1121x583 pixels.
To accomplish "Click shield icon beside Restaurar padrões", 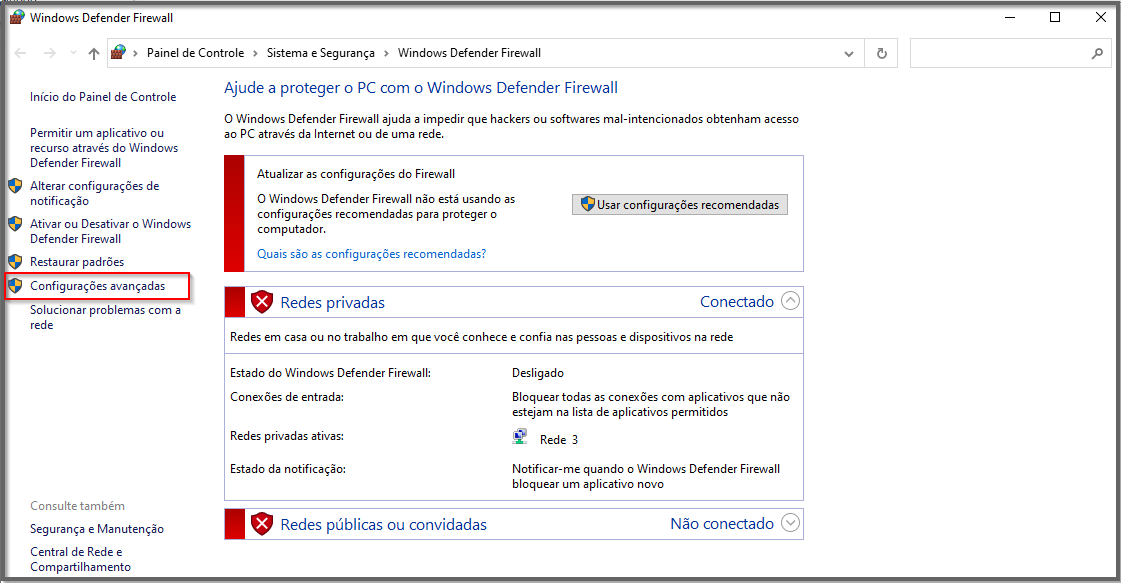I will 15,262.
